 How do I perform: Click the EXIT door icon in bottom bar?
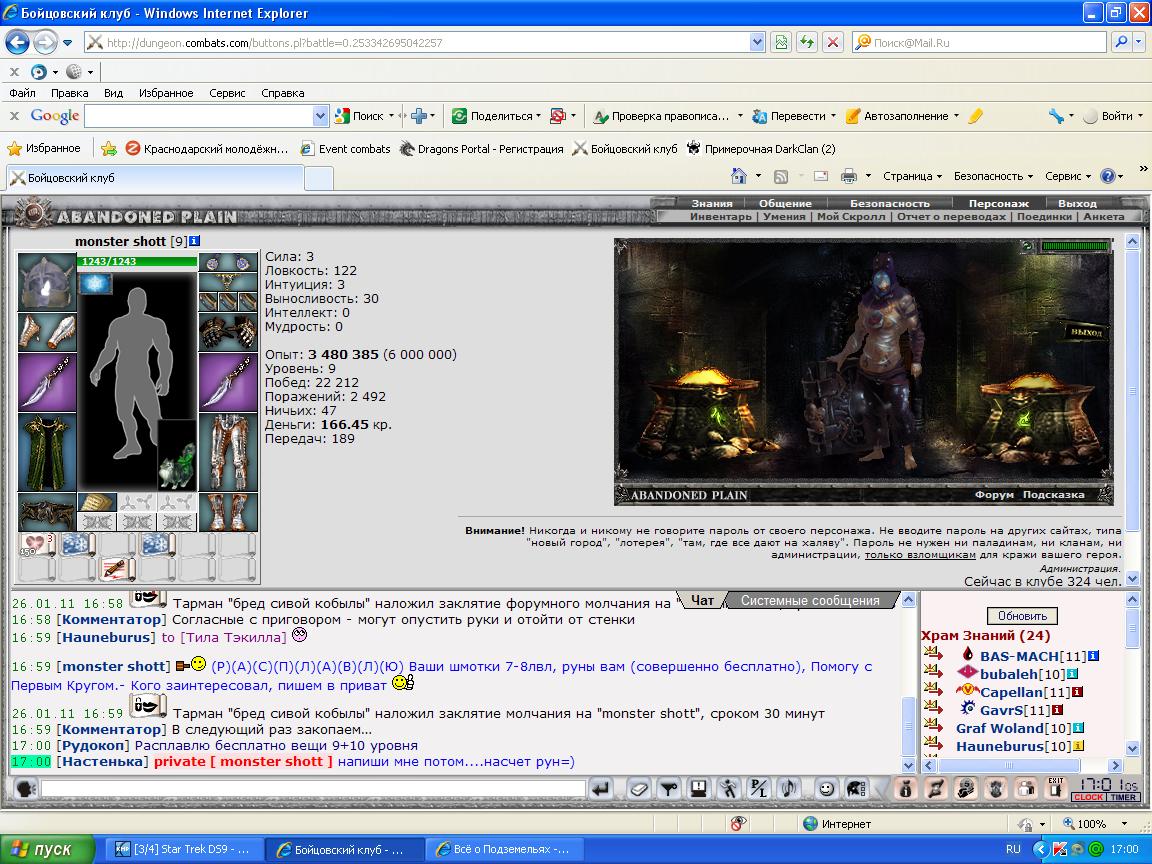tap(1056, 788)
